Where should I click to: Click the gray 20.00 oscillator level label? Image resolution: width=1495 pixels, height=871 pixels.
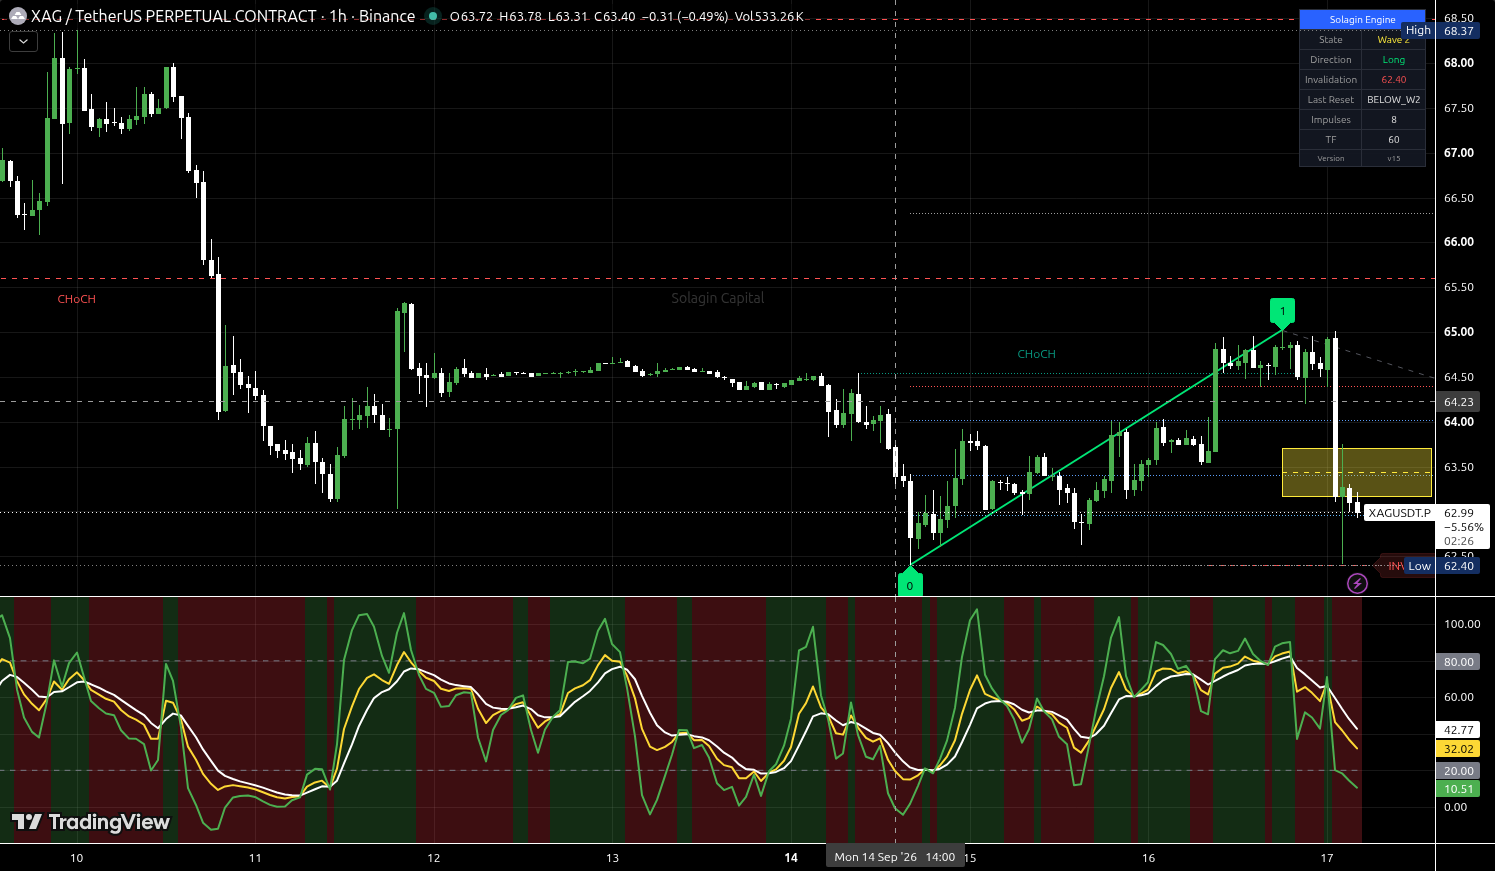click(x=1459, y=771)
